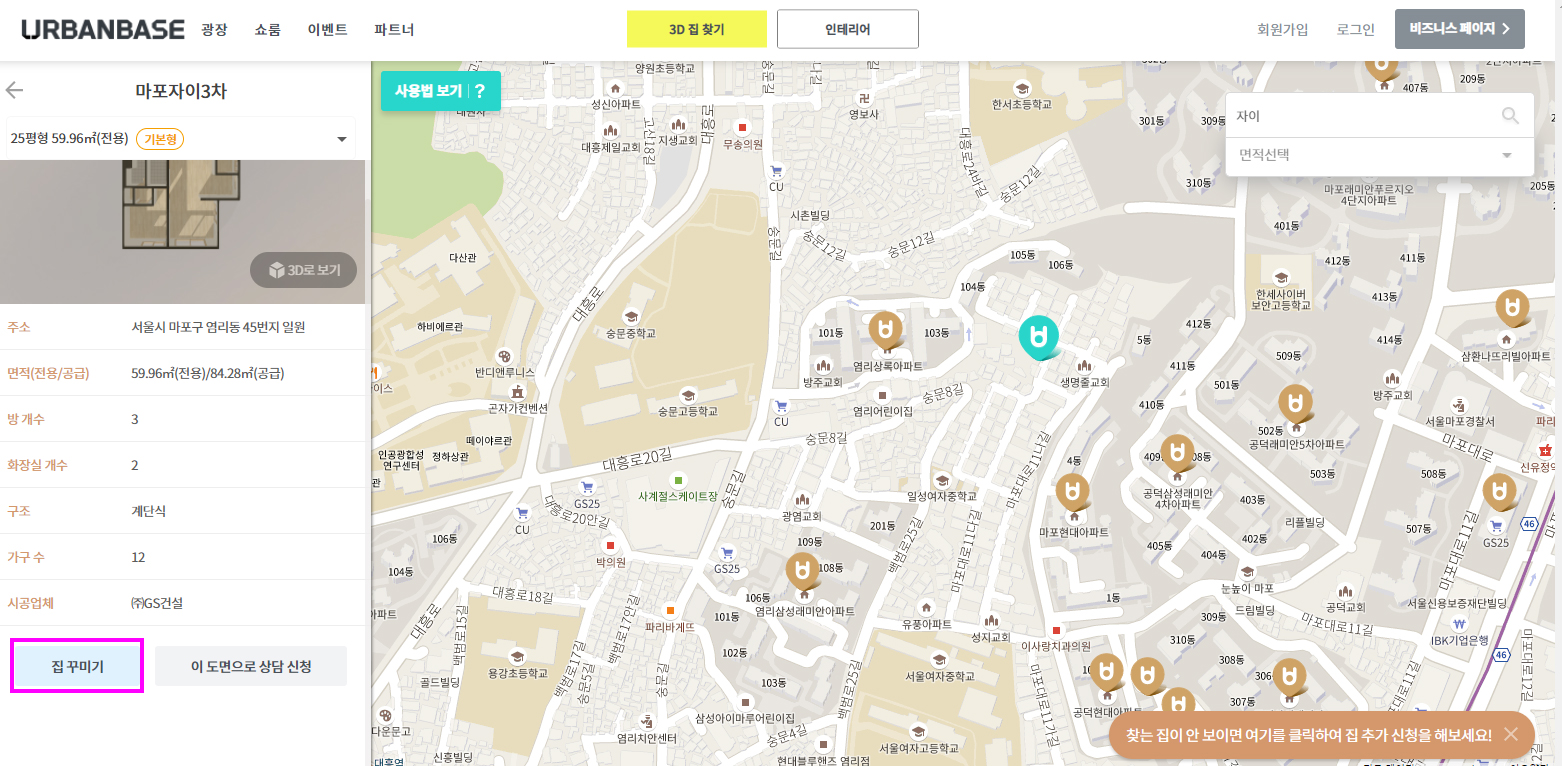Click the 이사랑치과의원 red icon
Screen dimensions: 1562x766
pyautogui.click(x=1056, y=630)
